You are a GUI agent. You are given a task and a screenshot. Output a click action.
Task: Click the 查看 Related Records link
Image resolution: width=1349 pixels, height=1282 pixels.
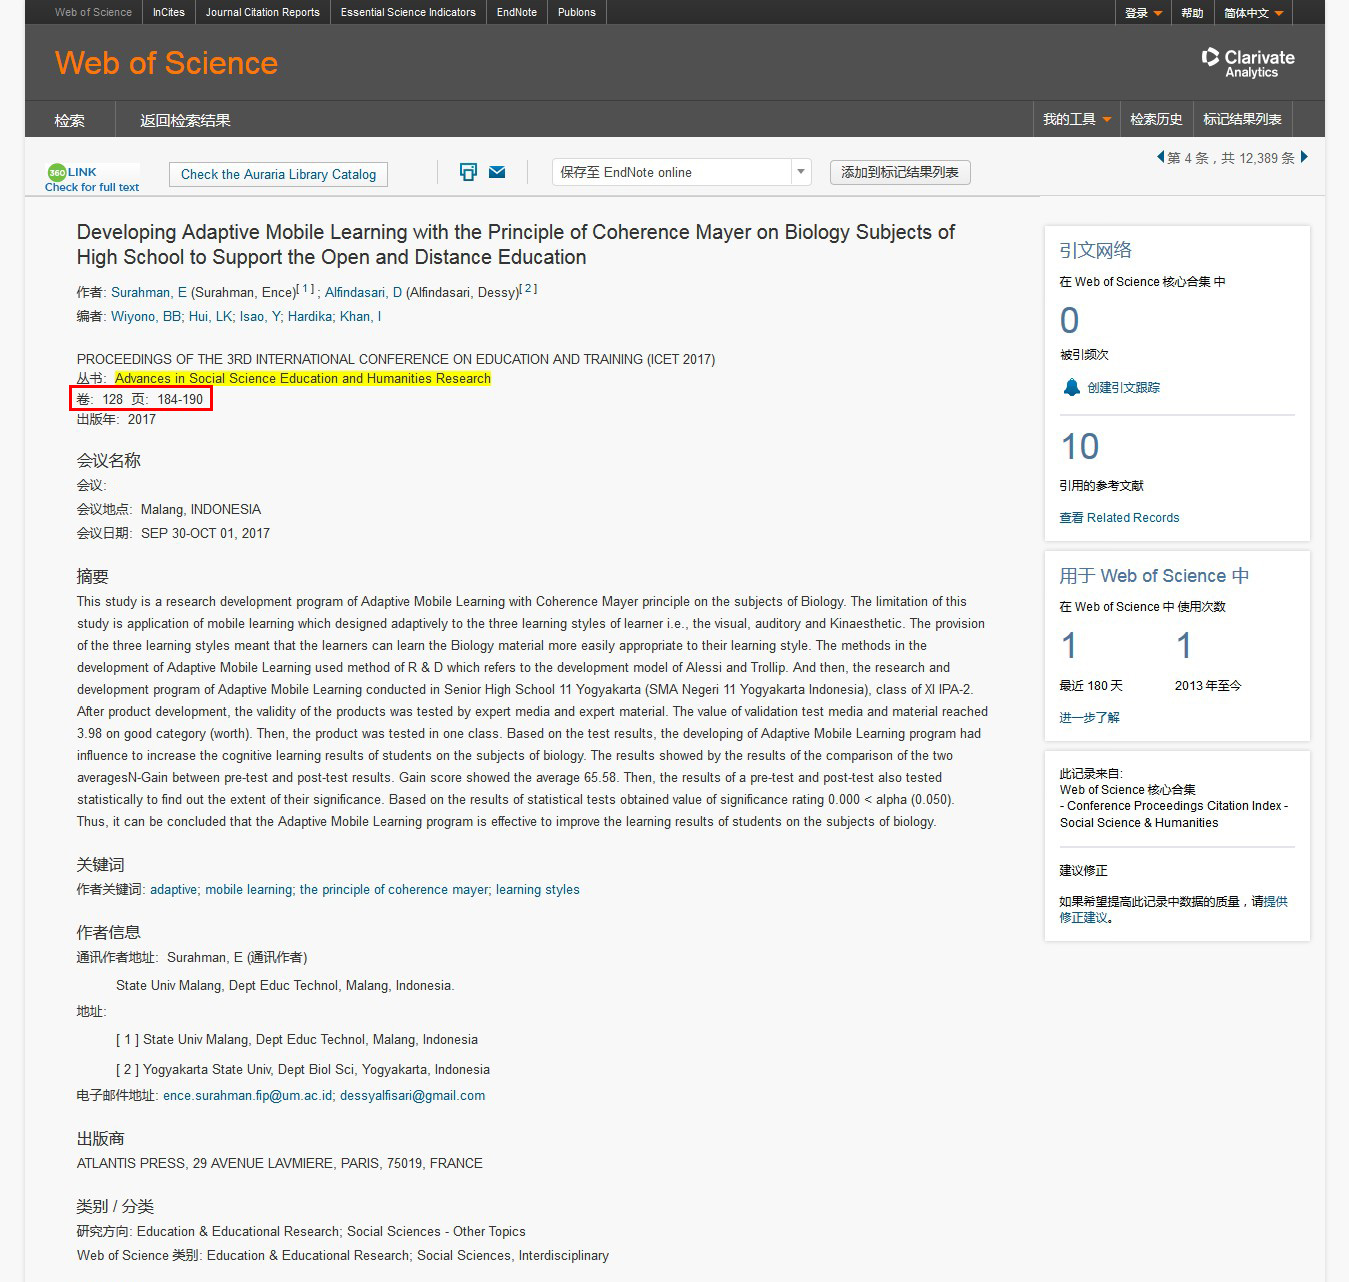[1119, 517]
